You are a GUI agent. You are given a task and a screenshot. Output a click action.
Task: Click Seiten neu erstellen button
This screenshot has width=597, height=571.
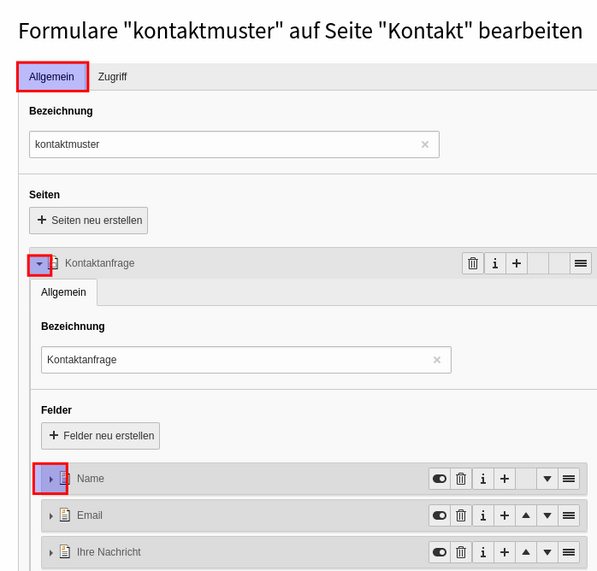point(88,220)
